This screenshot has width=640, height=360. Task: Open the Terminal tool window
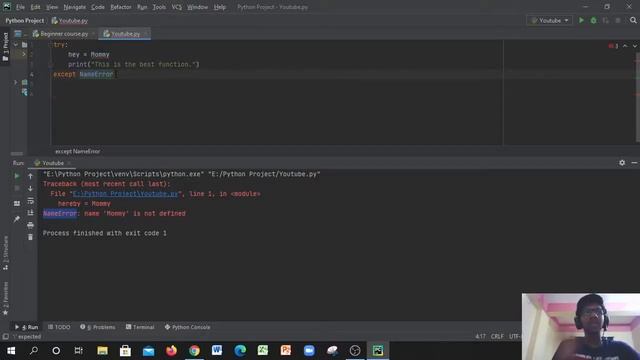140,327
